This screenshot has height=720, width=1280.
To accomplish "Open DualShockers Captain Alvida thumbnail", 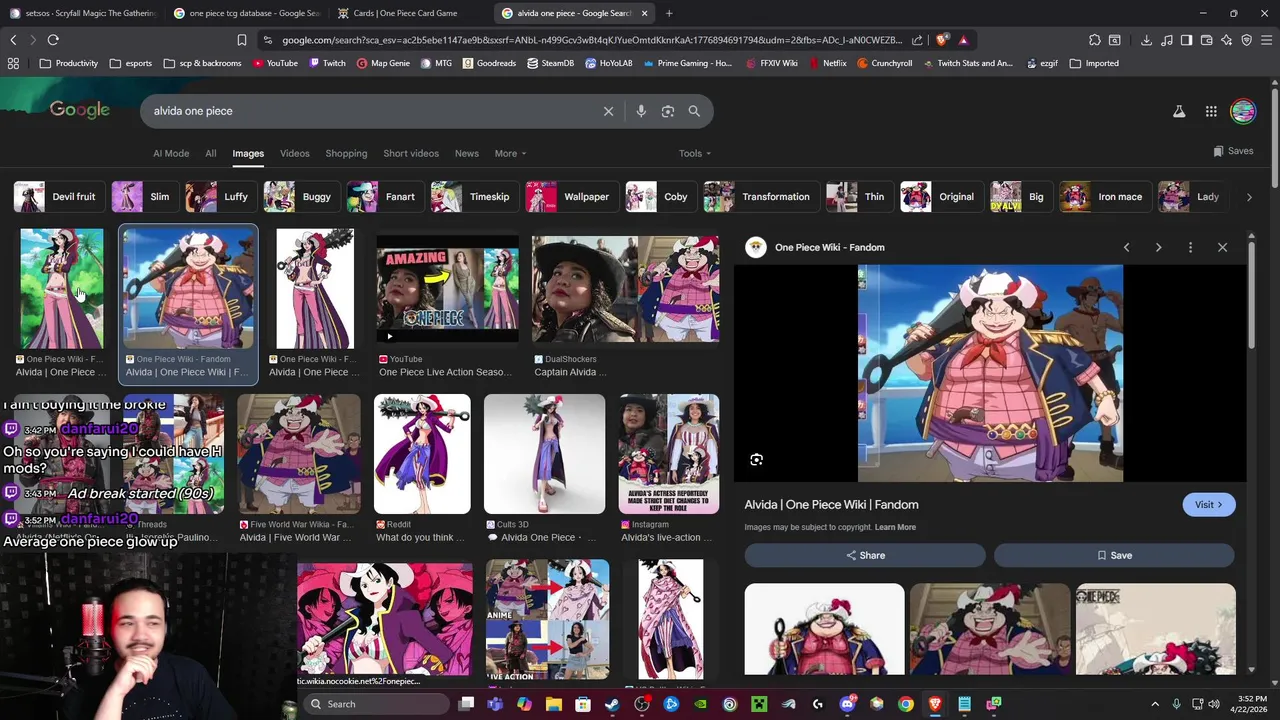I will point(625,289).
